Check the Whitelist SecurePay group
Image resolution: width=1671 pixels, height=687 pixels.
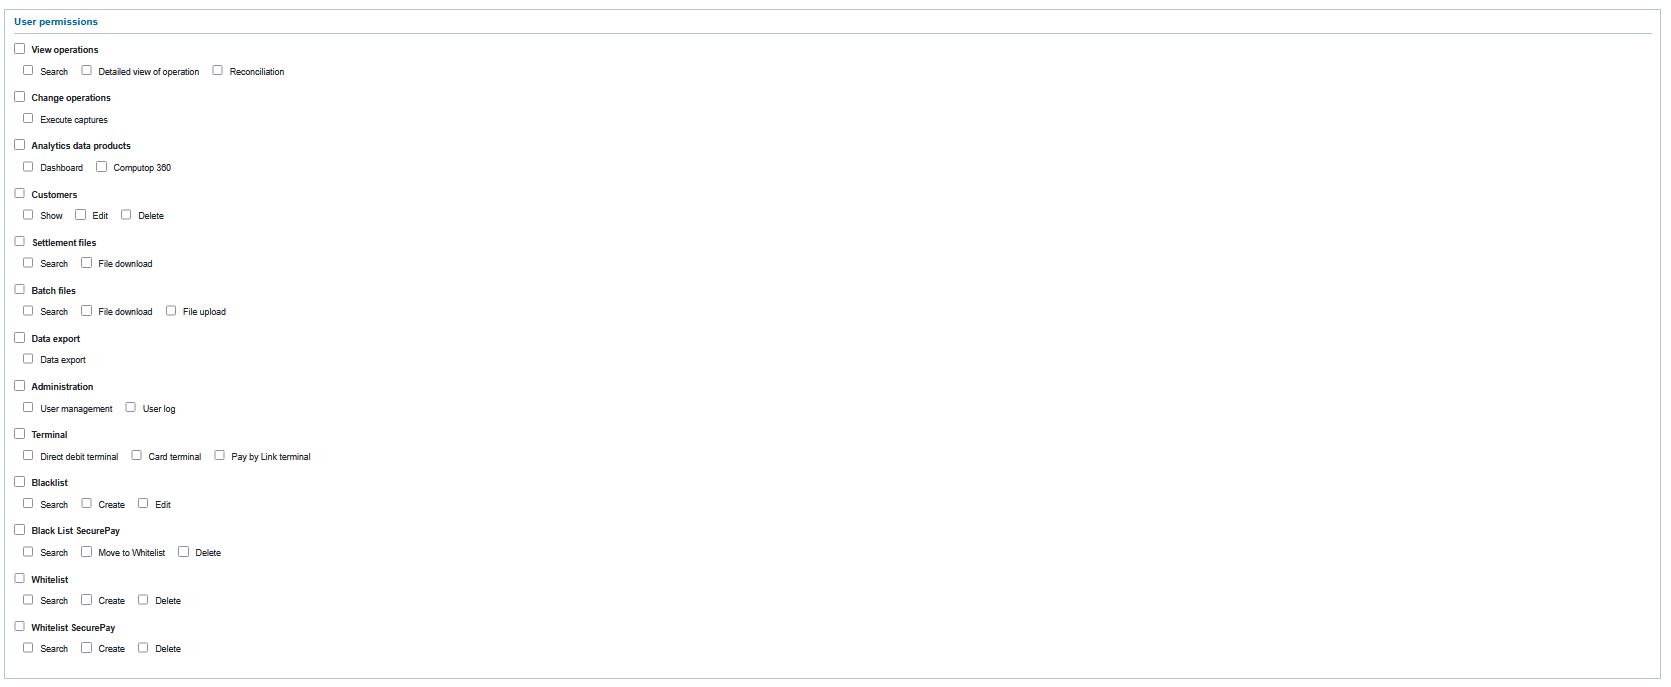coord(19,627)
